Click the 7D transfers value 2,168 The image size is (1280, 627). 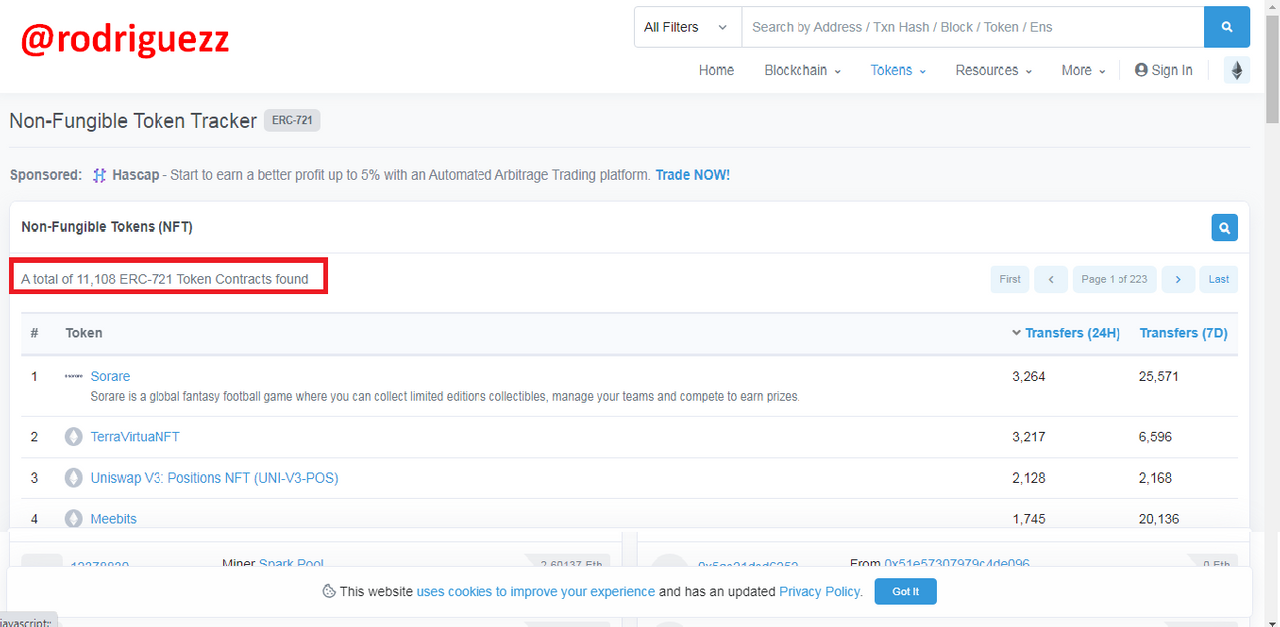[1155, 478]
